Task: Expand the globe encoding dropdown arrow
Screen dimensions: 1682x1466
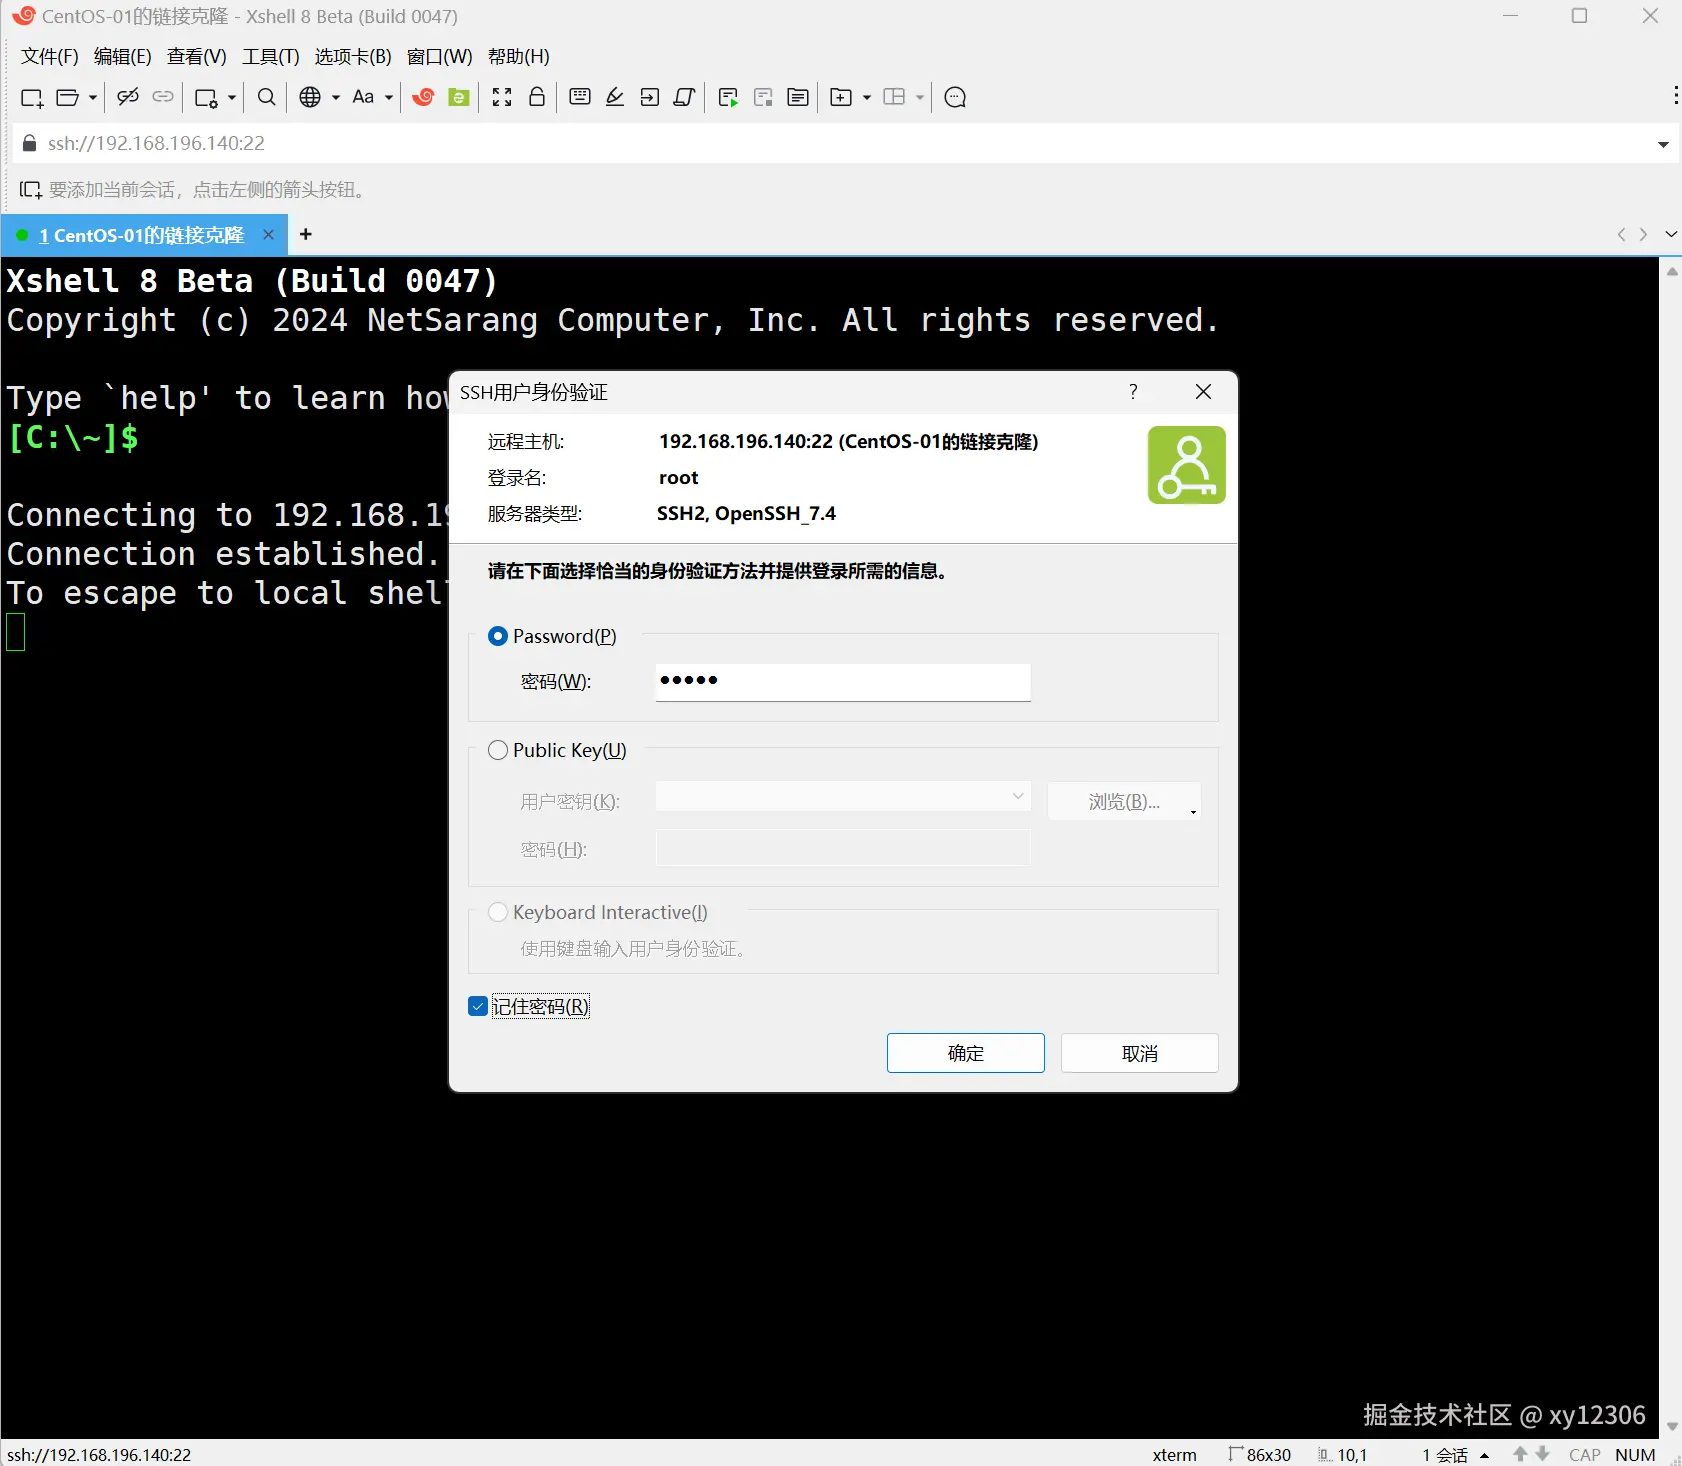Action: point(336,97)
